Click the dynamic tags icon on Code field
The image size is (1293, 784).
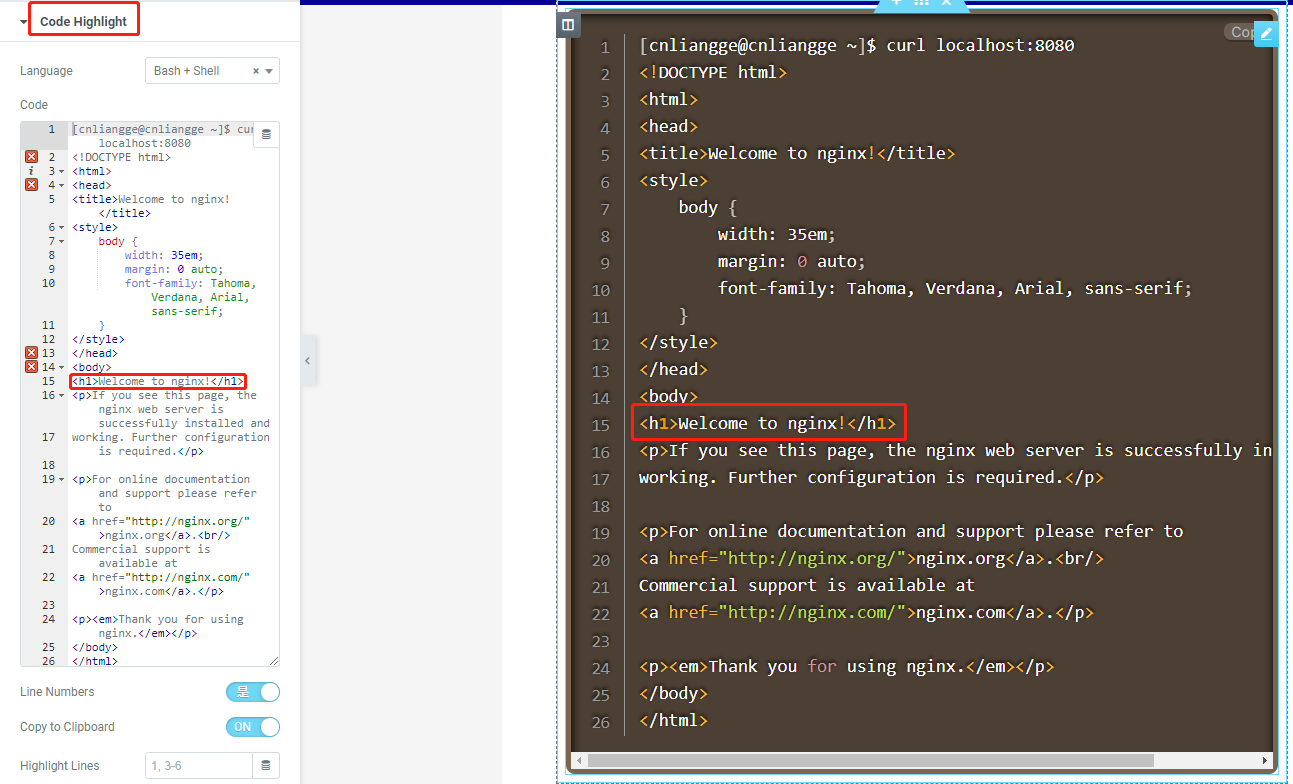point(266,134)
